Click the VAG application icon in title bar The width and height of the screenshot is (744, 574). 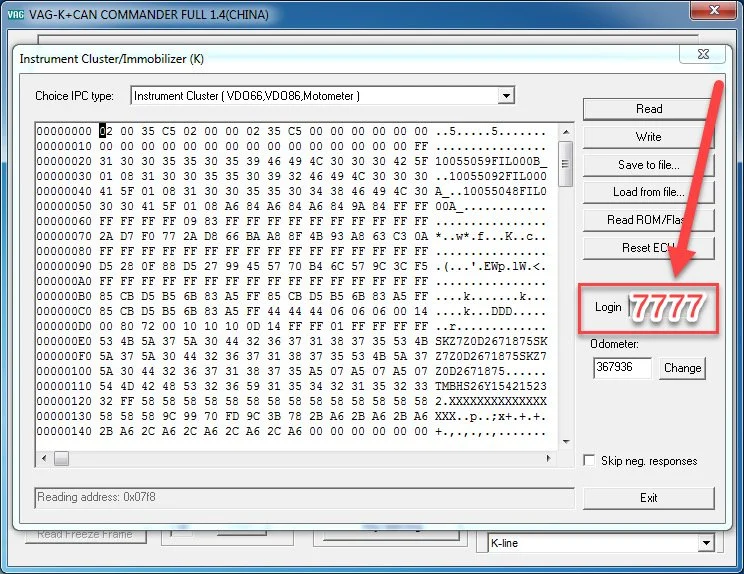tap(16, 14)
